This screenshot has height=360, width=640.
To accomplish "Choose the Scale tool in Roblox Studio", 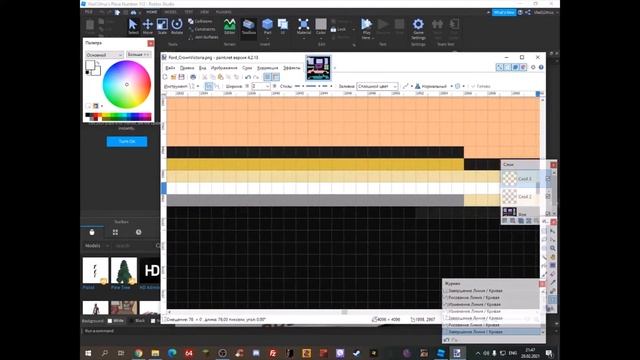I will point(162,27).
